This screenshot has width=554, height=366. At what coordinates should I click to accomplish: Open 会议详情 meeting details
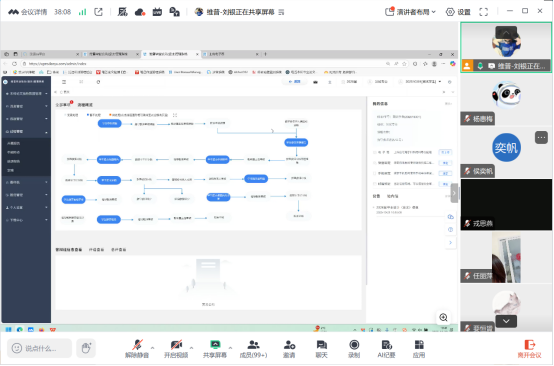tap(28, 12)
